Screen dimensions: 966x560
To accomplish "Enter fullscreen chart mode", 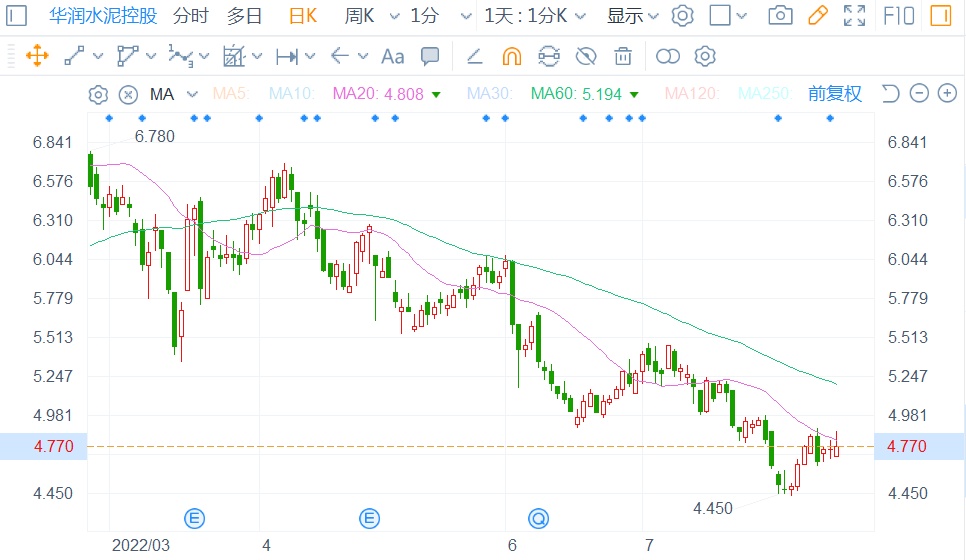I will point(854,16).
